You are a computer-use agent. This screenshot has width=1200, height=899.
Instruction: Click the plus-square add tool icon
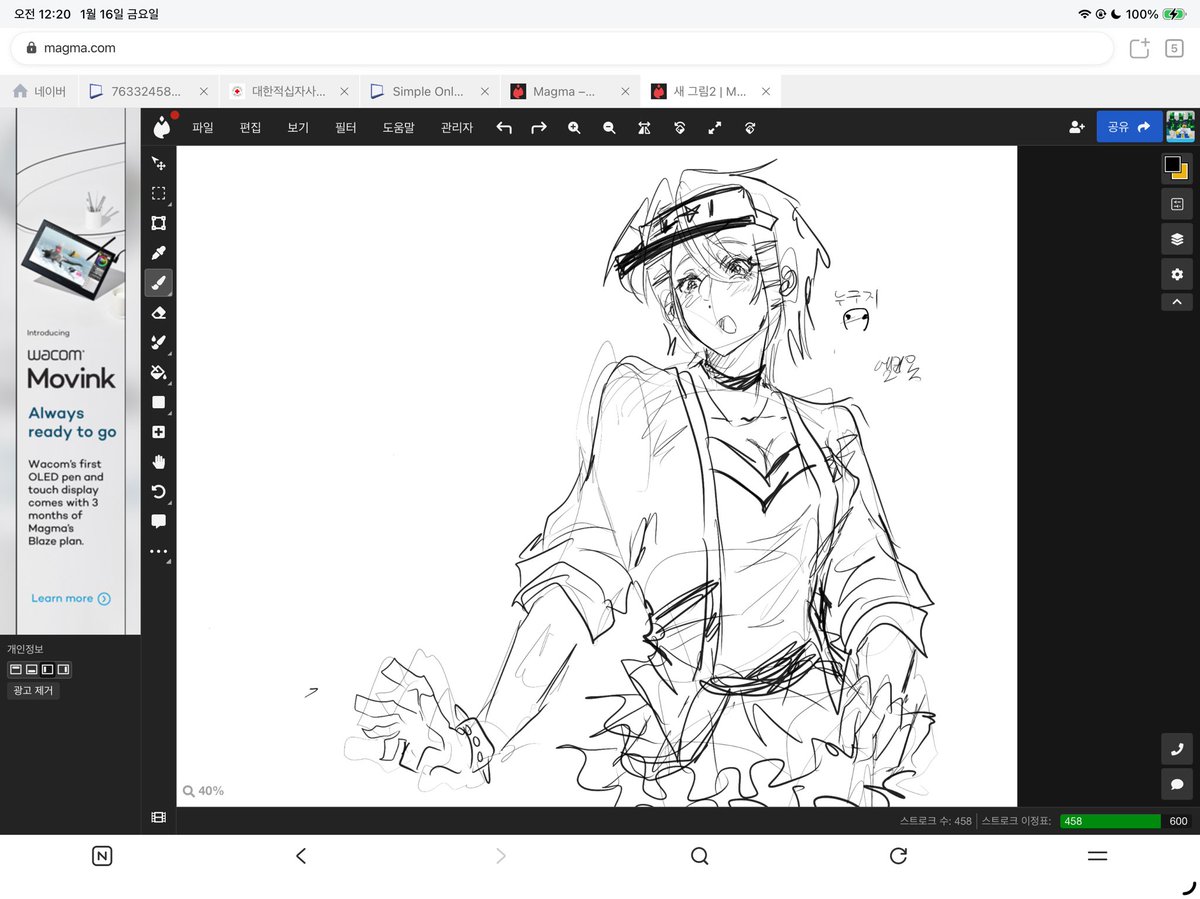(158, 432)
